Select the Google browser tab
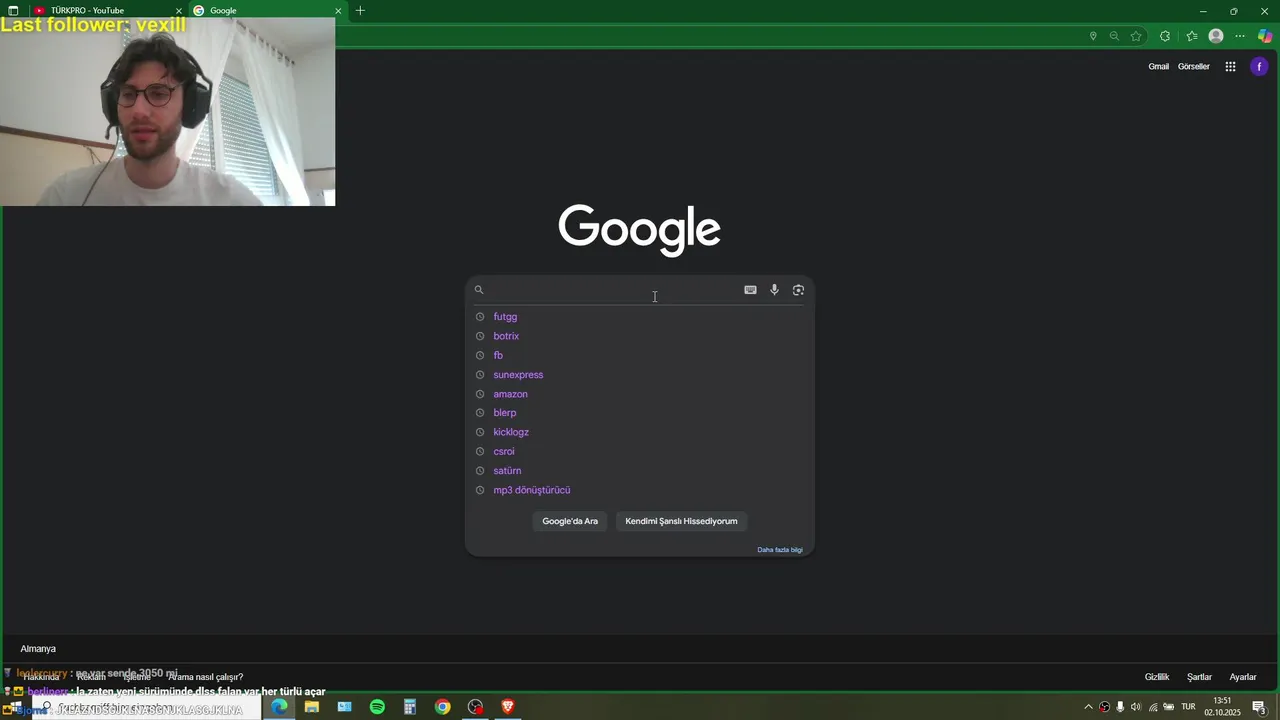 [267, 11]
